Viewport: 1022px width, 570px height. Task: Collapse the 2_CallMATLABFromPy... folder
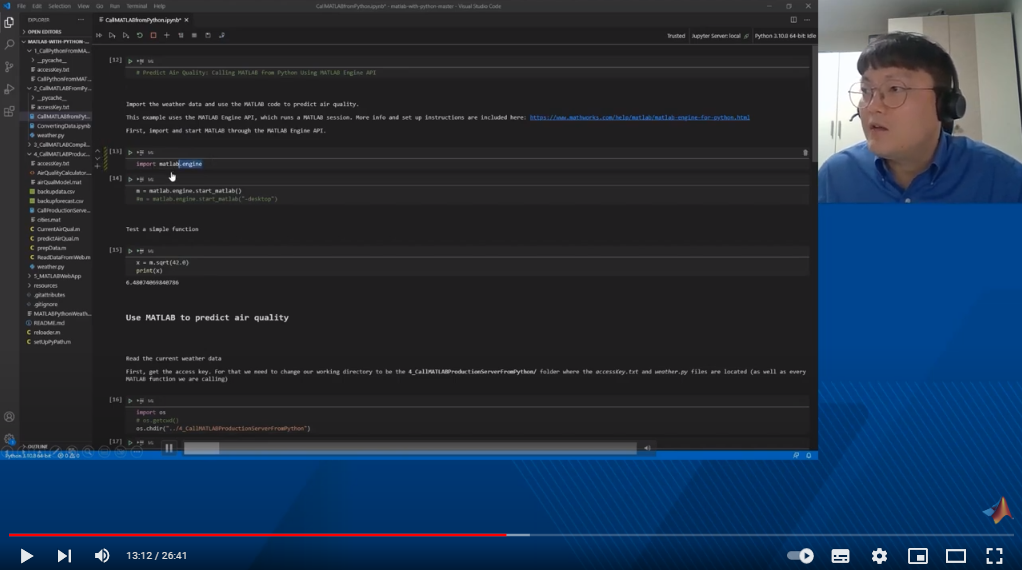pyautogui.click(x=59, y=88)
